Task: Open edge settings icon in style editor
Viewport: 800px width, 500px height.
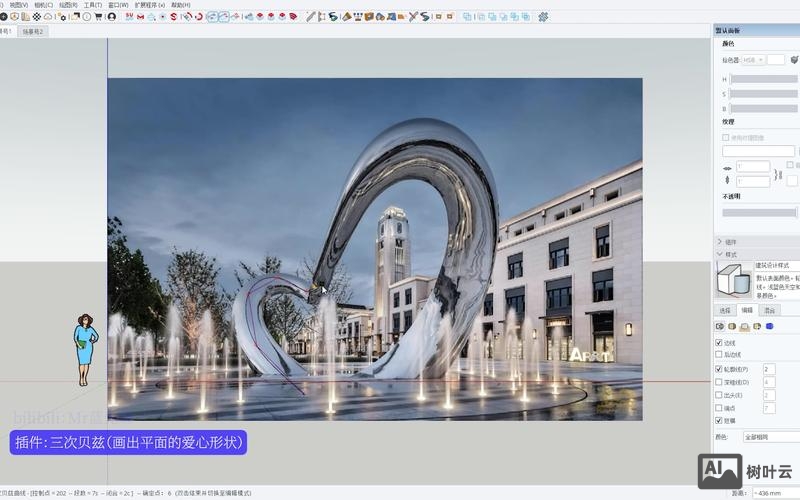Action: tap(719, 326)
